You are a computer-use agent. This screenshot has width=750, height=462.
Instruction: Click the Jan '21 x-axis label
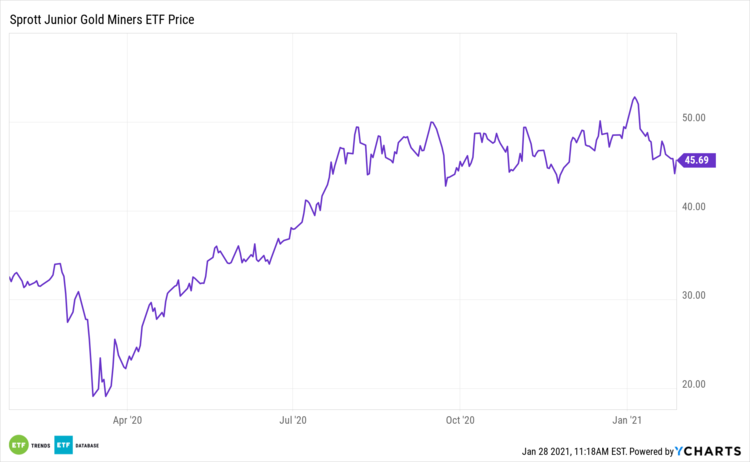click(626, 421)
